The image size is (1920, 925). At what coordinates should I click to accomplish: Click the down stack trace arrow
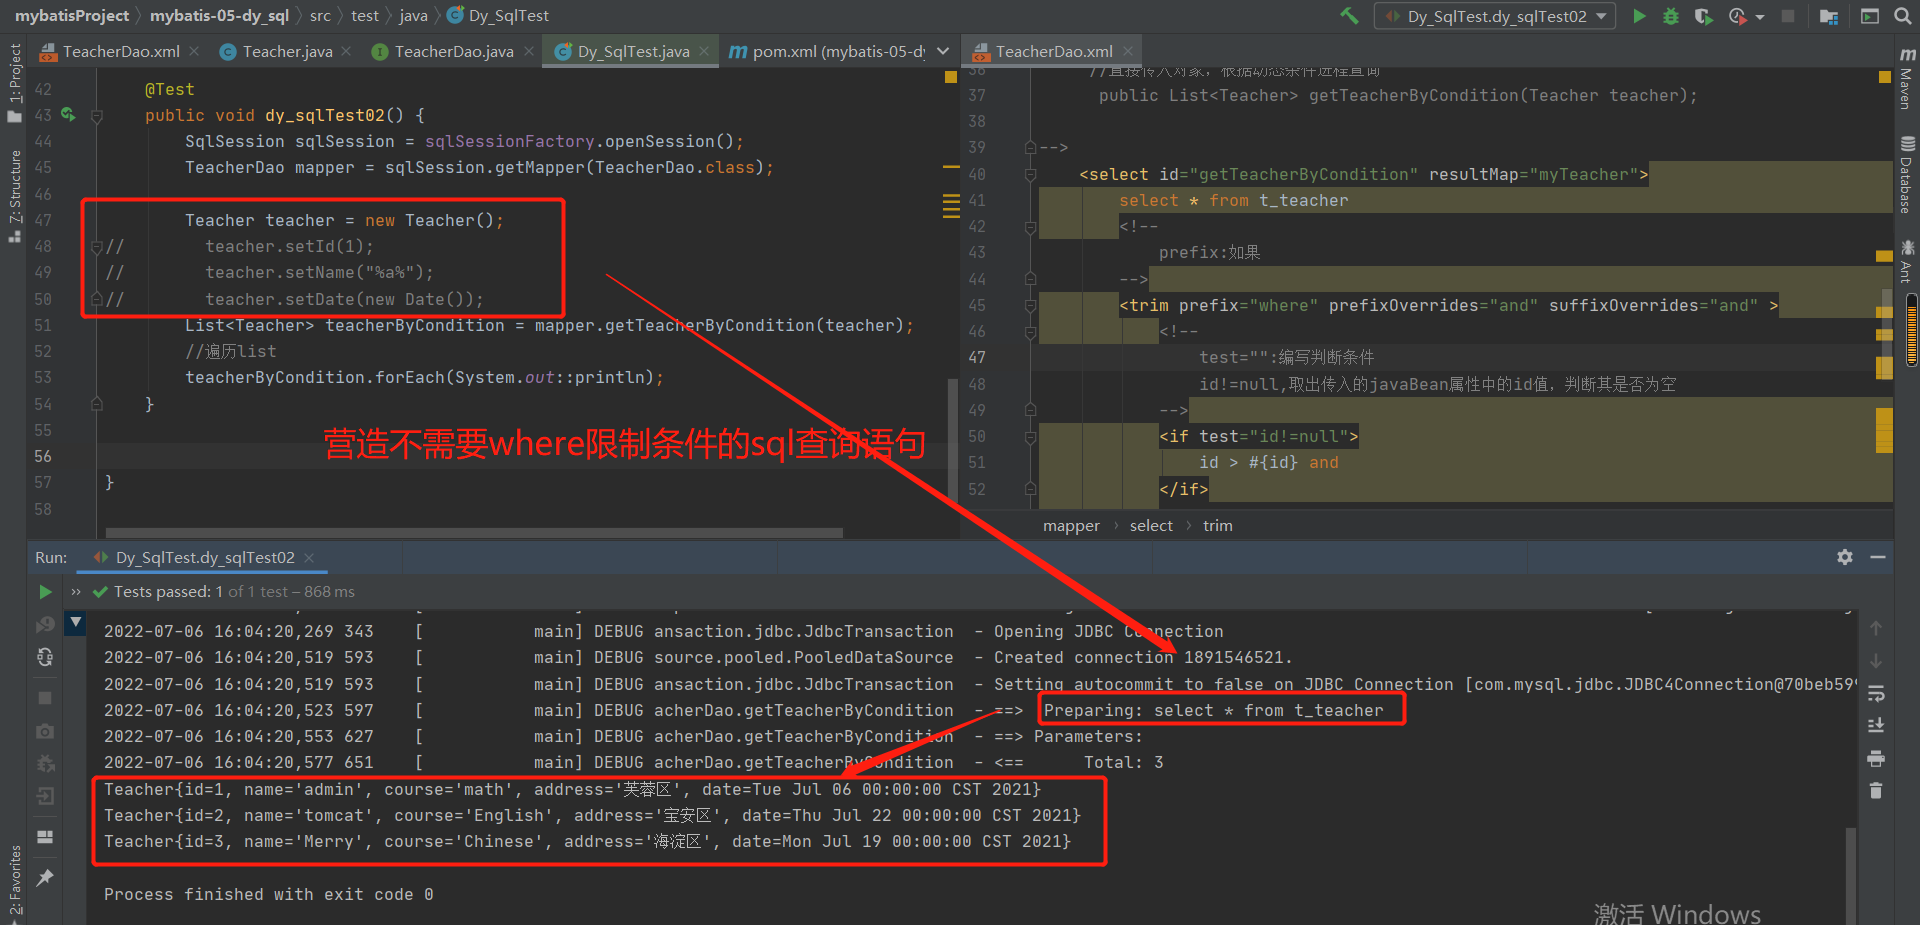pos(1876,660)
